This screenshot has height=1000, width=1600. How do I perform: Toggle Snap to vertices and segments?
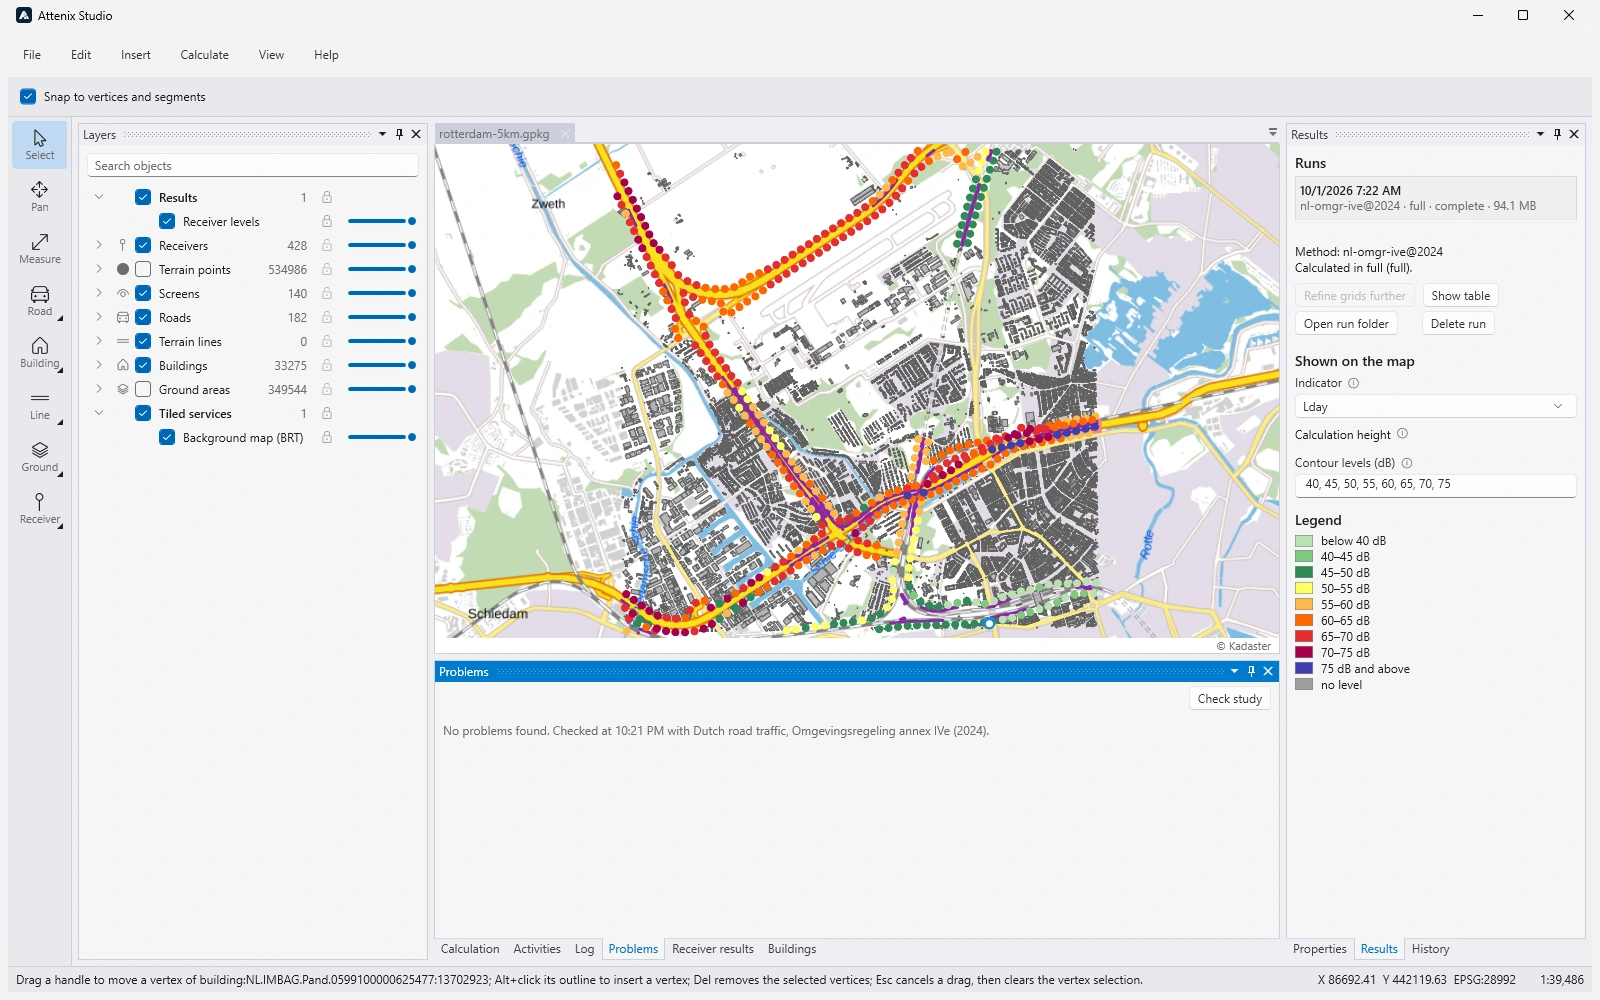click(28, 97)
